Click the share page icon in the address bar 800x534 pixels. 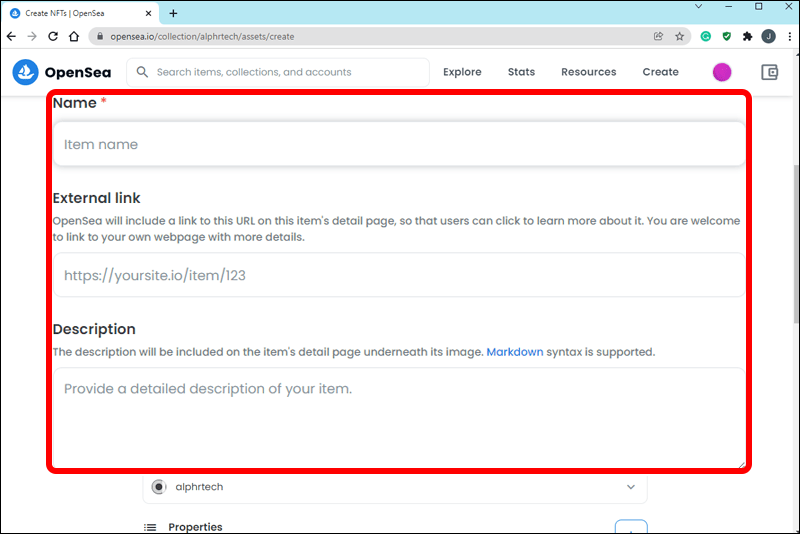click(658, 36)
